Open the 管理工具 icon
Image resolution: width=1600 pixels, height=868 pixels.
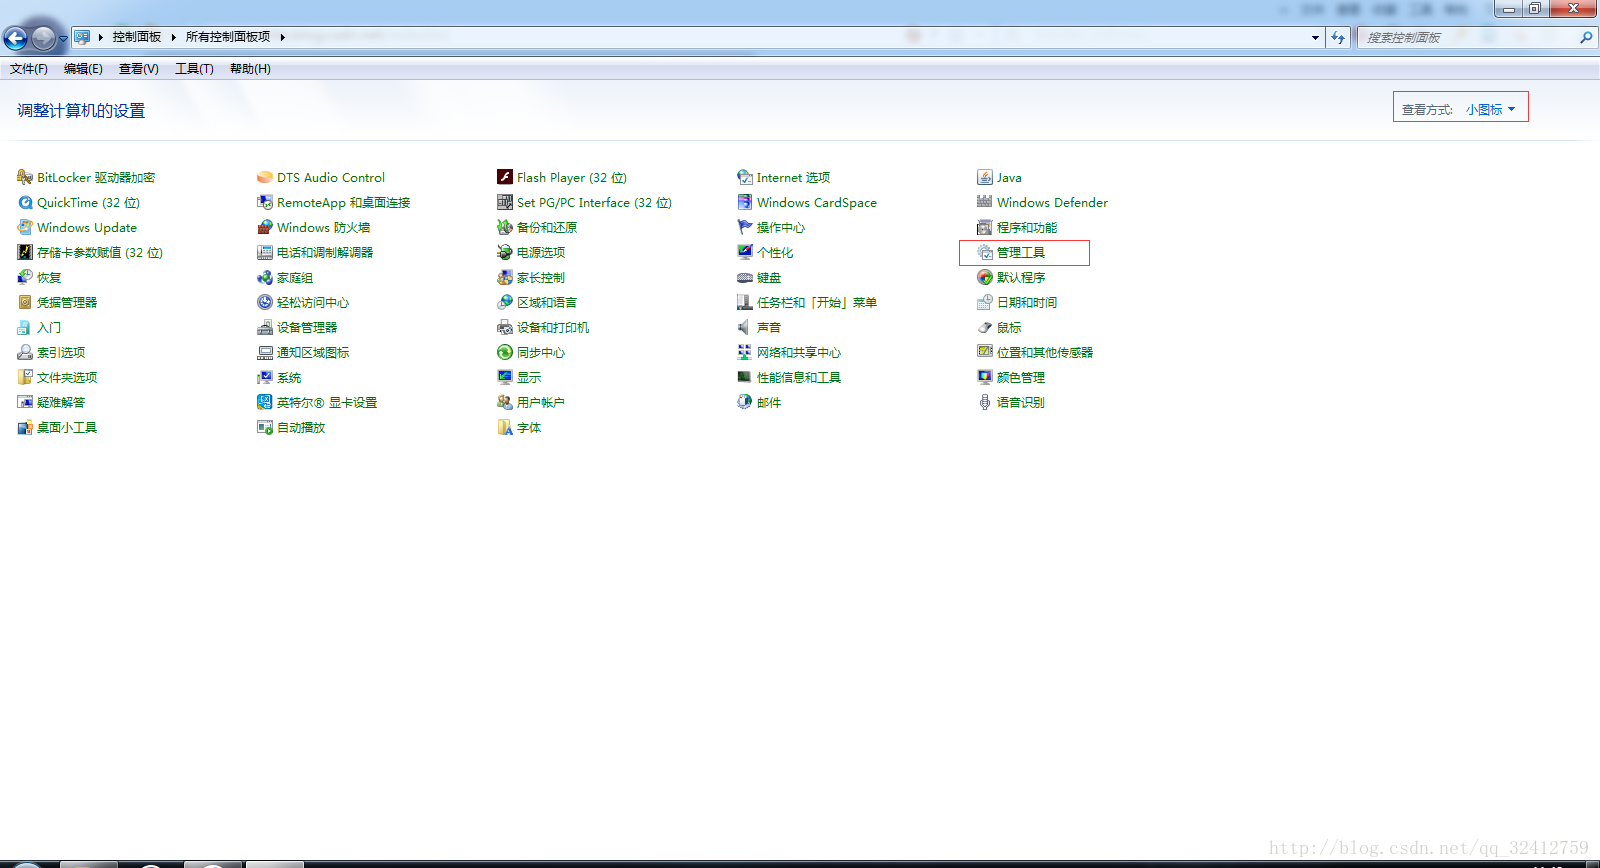985,252
